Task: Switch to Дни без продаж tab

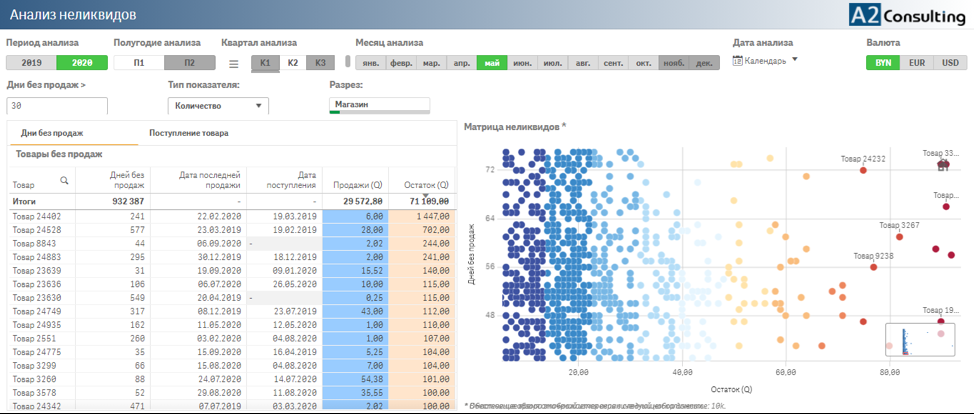Action: pyautogui.click(x=52, y=133)
